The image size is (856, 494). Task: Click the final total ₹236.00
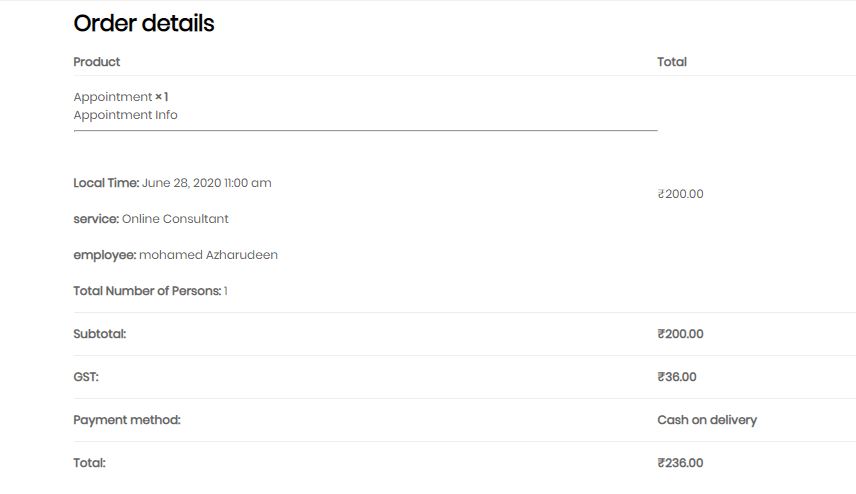[x=680, y=463]
